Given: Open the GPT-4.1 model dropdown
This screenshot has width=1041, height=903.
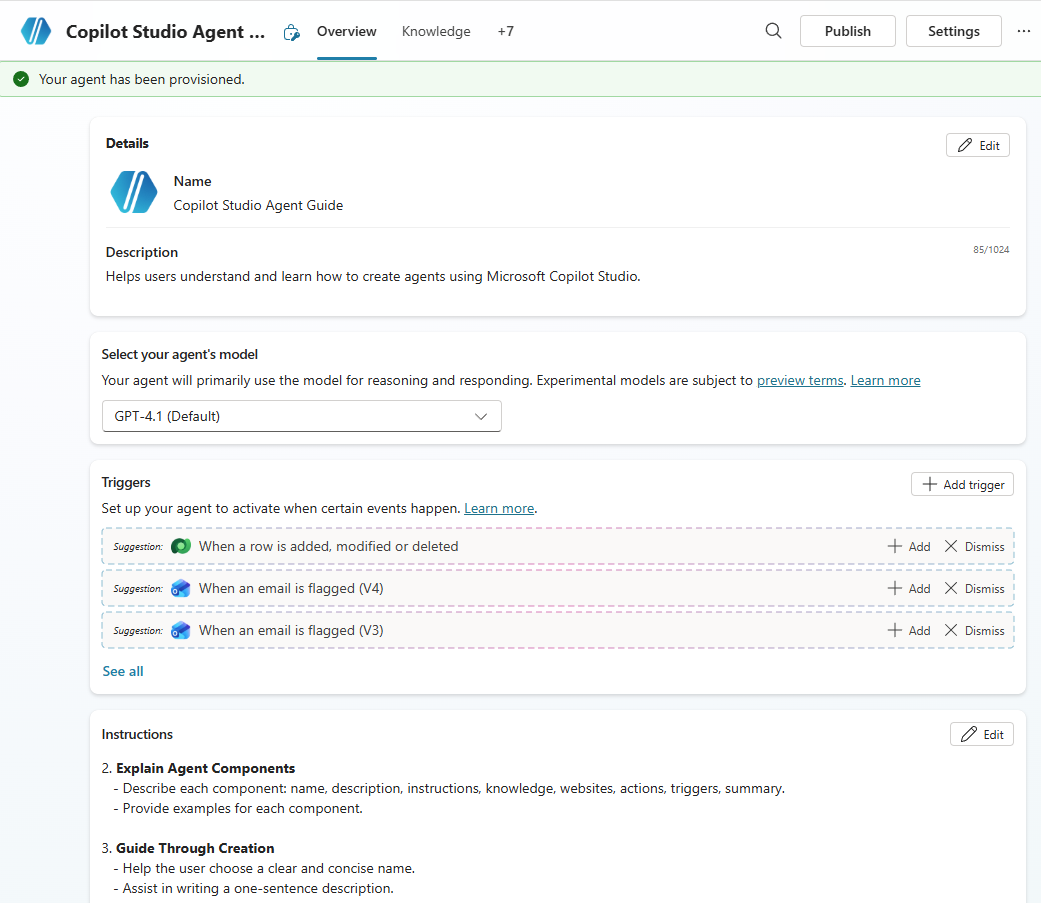Looking at the screenshot, I should (x=301, y=415).
